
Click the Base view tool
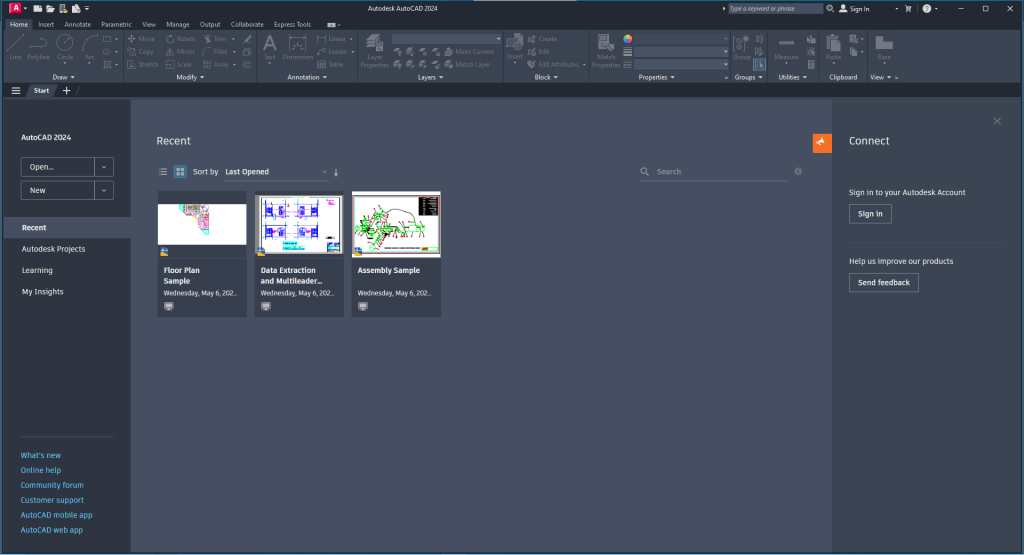click(x=884, y=48)
